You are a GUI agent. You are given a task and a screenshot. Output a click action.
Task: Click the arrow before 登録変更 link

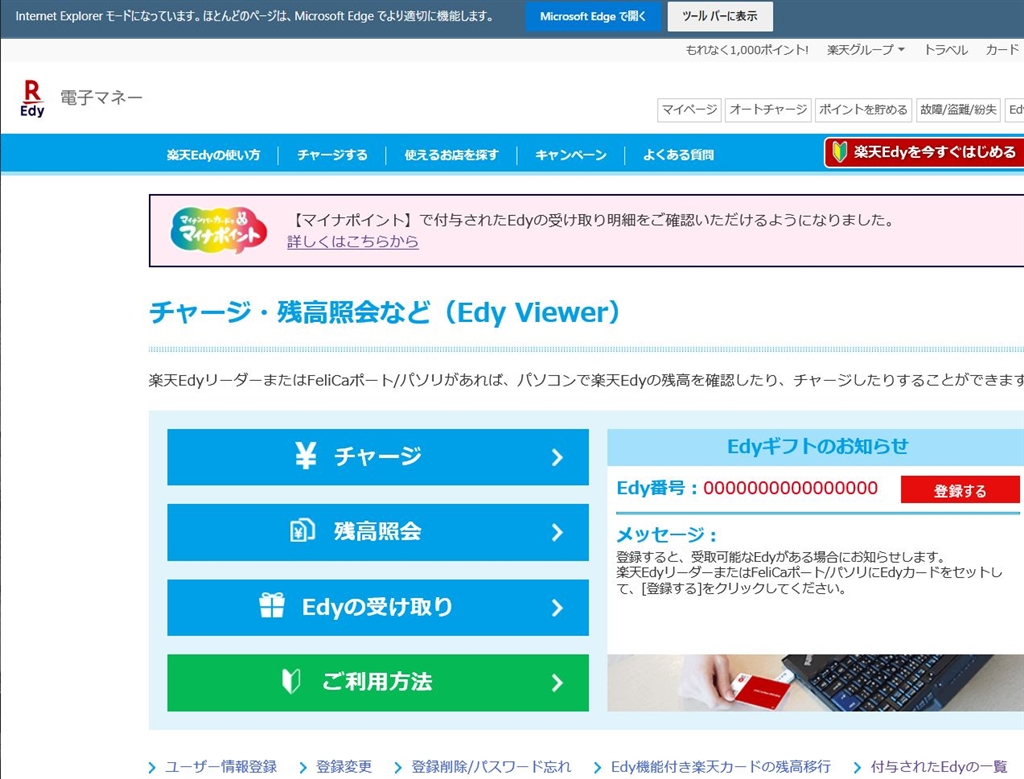[303, 767]
